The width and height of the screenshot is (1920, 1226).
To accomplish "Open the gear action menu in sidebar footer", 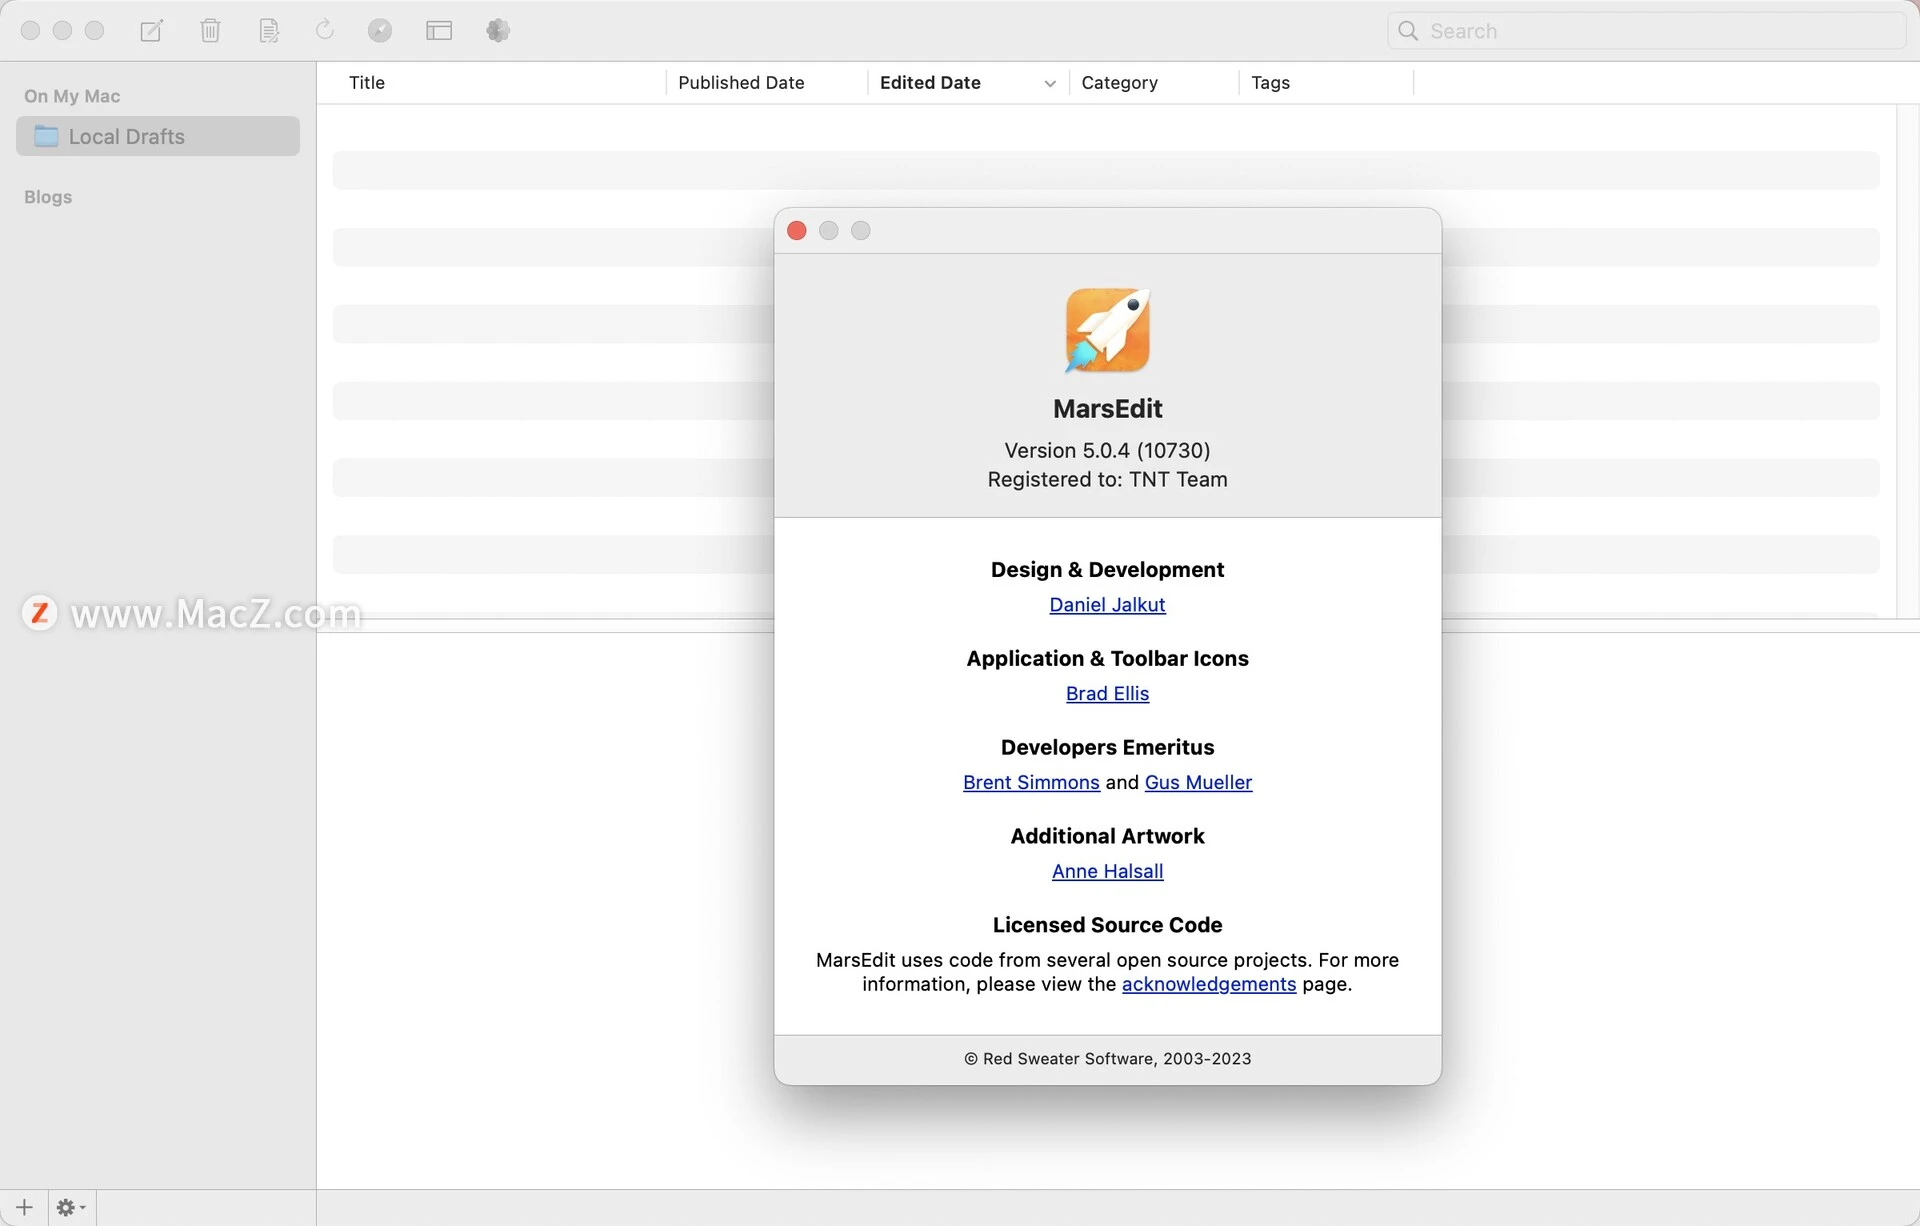I will (71, 1208).
